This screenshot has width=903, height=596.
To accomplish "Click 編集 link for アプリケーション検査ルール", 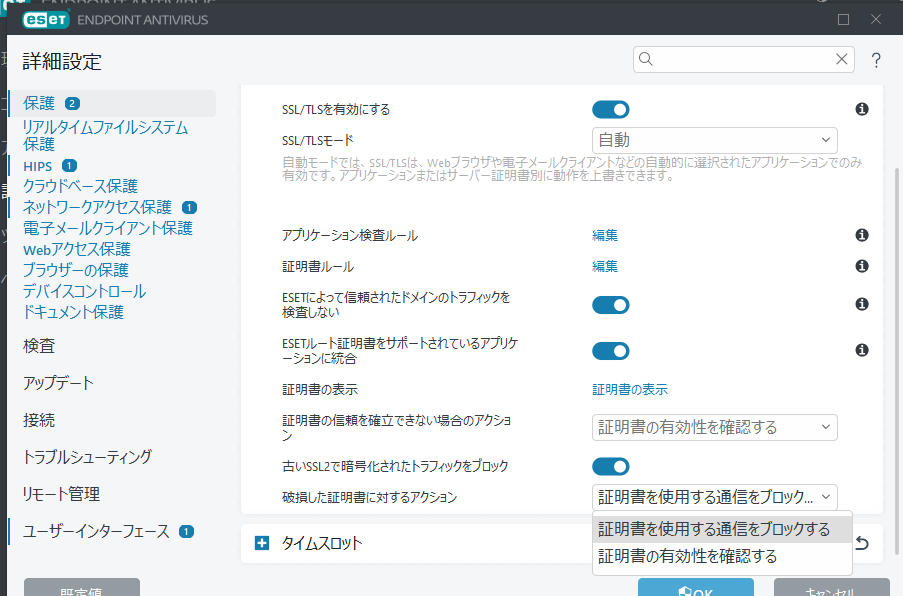I will [605, 235].
